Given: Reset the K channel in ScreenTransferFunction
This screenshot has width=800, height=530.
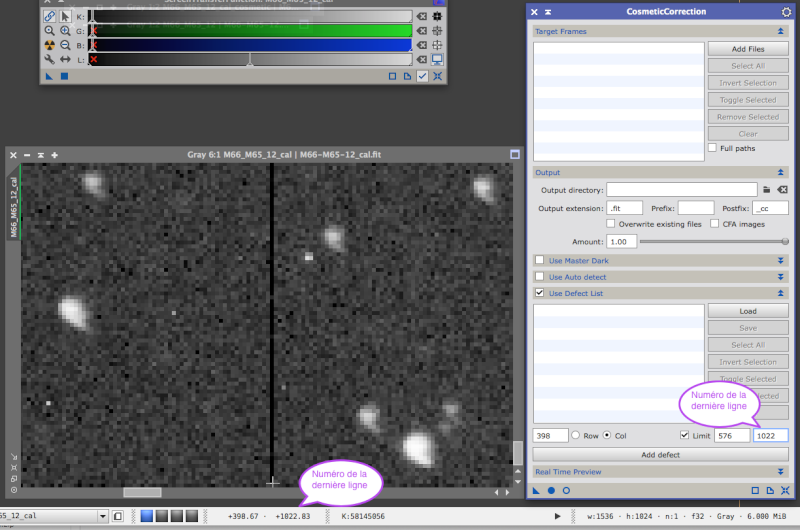Looking at the screenshot, I should [422, 16].
